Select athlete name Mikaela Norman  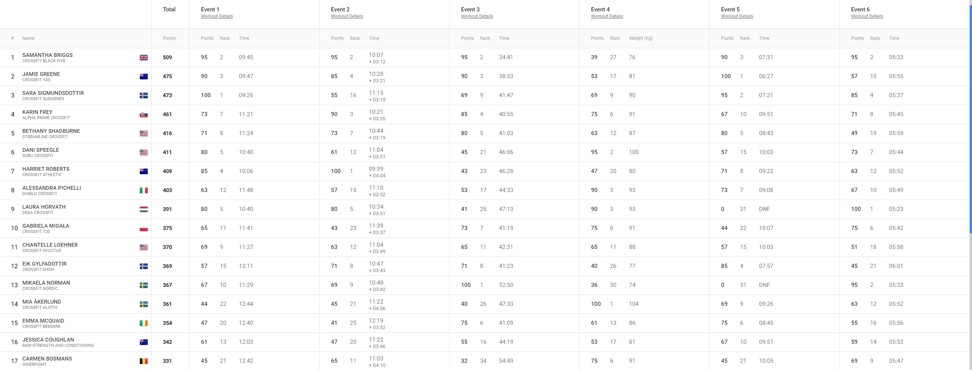[x=46, y=283]
